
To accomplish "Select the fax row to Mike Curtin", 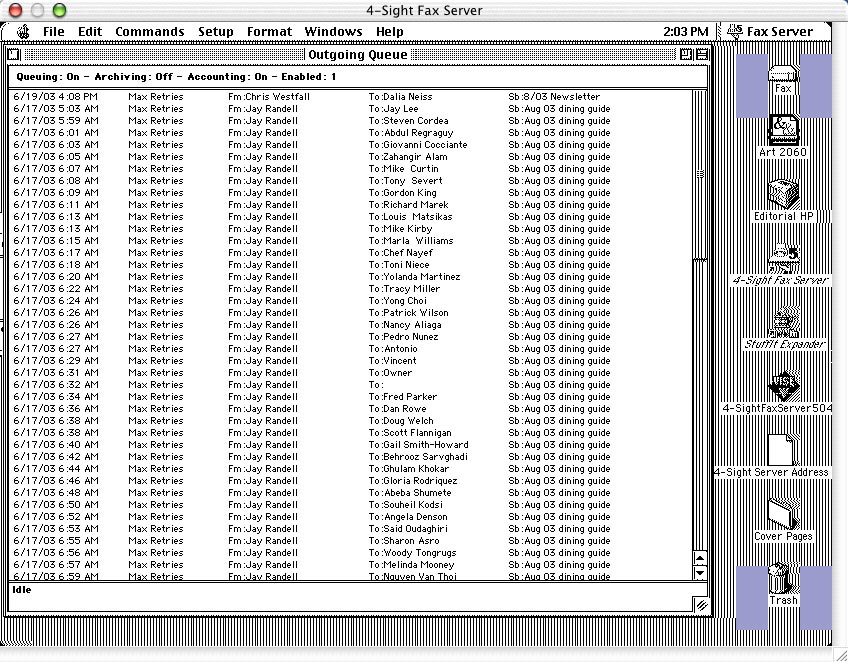I will pyautogui.click(x=350, y=169).
